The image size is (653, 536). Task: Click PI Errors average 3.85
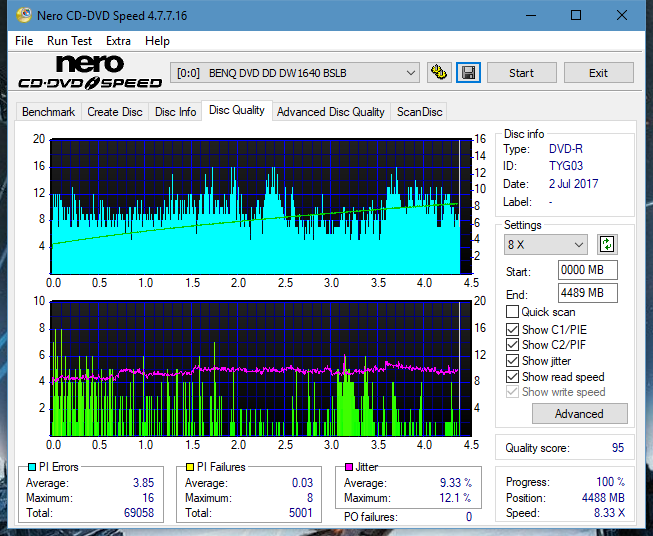click(144, 483)
